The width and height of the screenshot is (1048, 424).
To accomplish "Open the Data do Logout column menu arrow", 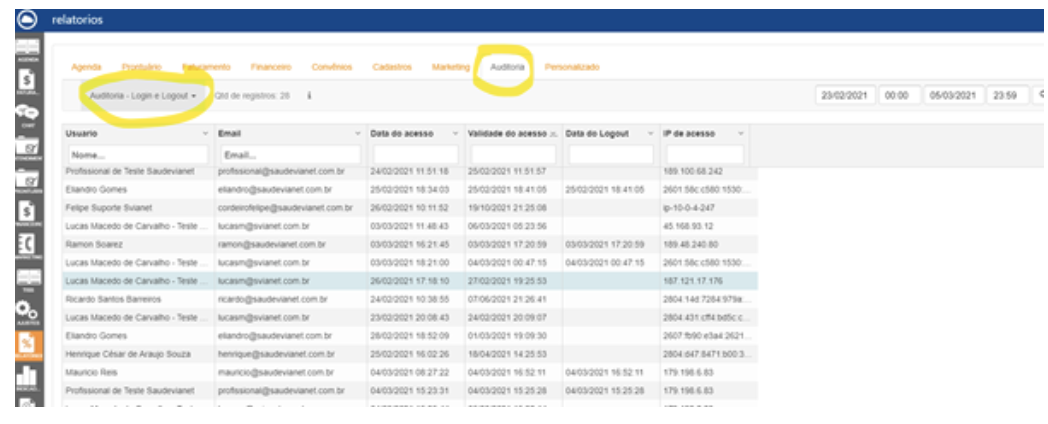I will (x=650, y=134).
